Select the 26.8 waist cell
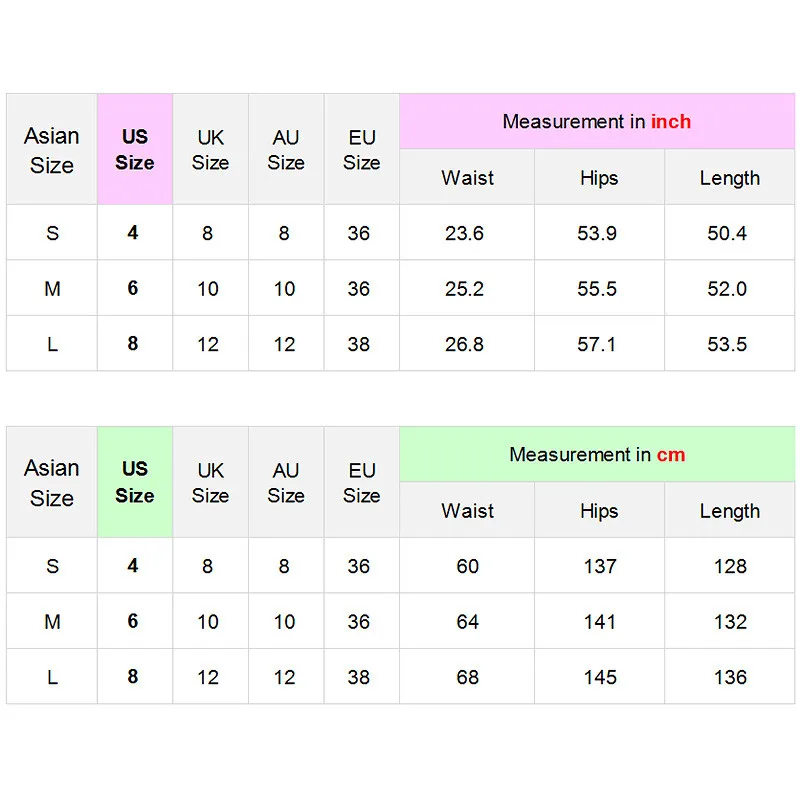 464,344
